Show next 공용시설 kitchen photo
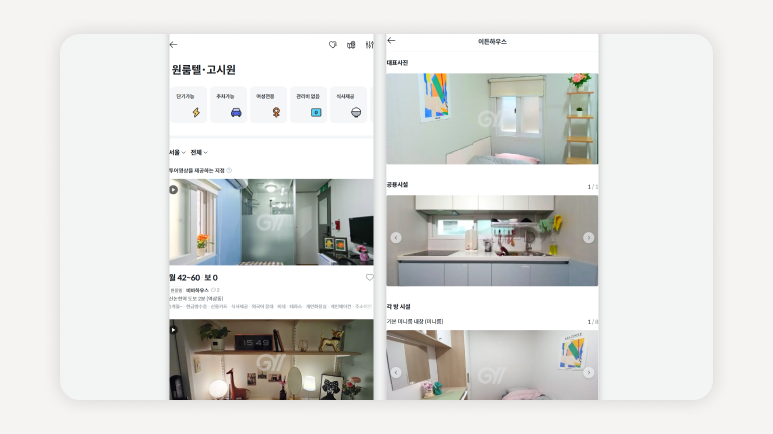 coord(589,238)
